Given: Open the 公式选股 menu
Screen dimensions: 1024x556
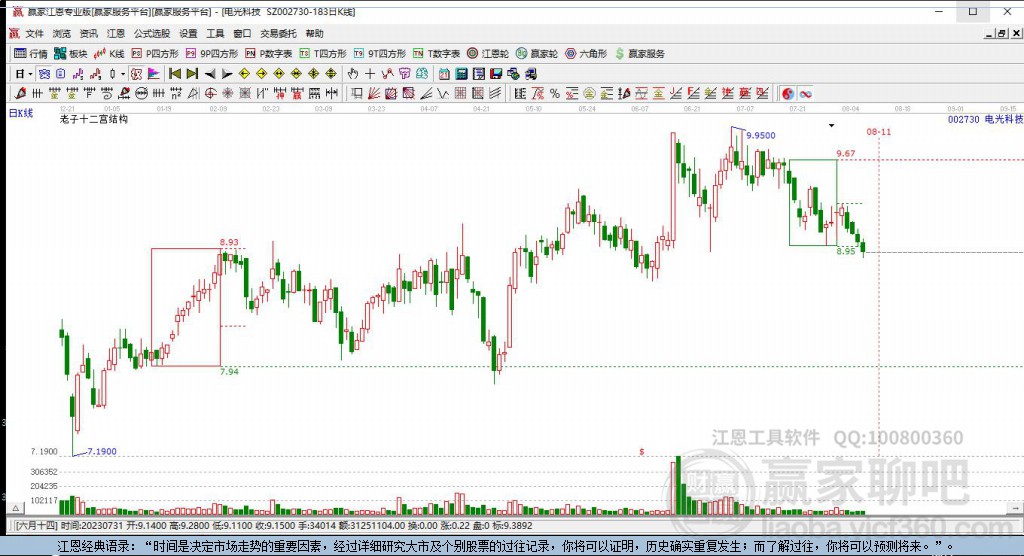Looking at the screenshot, I should (152, 33).
